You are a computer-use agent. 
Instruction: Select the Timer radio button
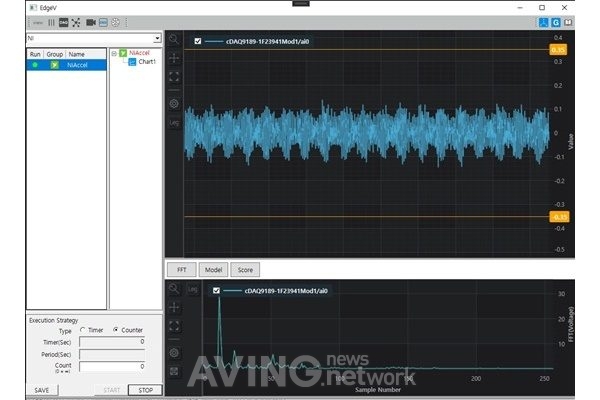pyautogui.click(x=83, y=330)
